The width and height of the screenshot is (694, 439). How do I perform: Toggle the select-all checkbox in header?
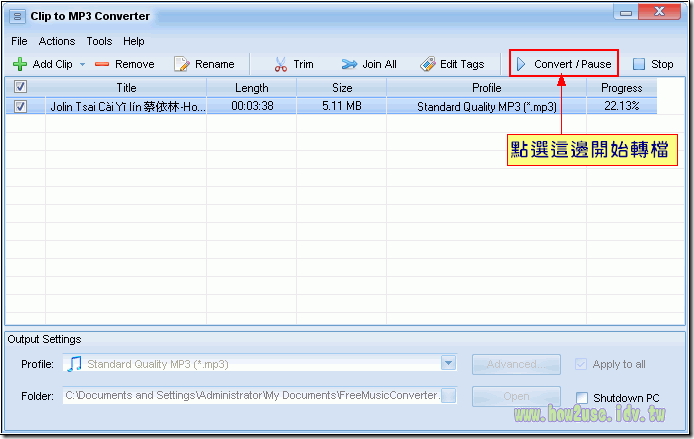pyautogui.click(x=21, y=88)
